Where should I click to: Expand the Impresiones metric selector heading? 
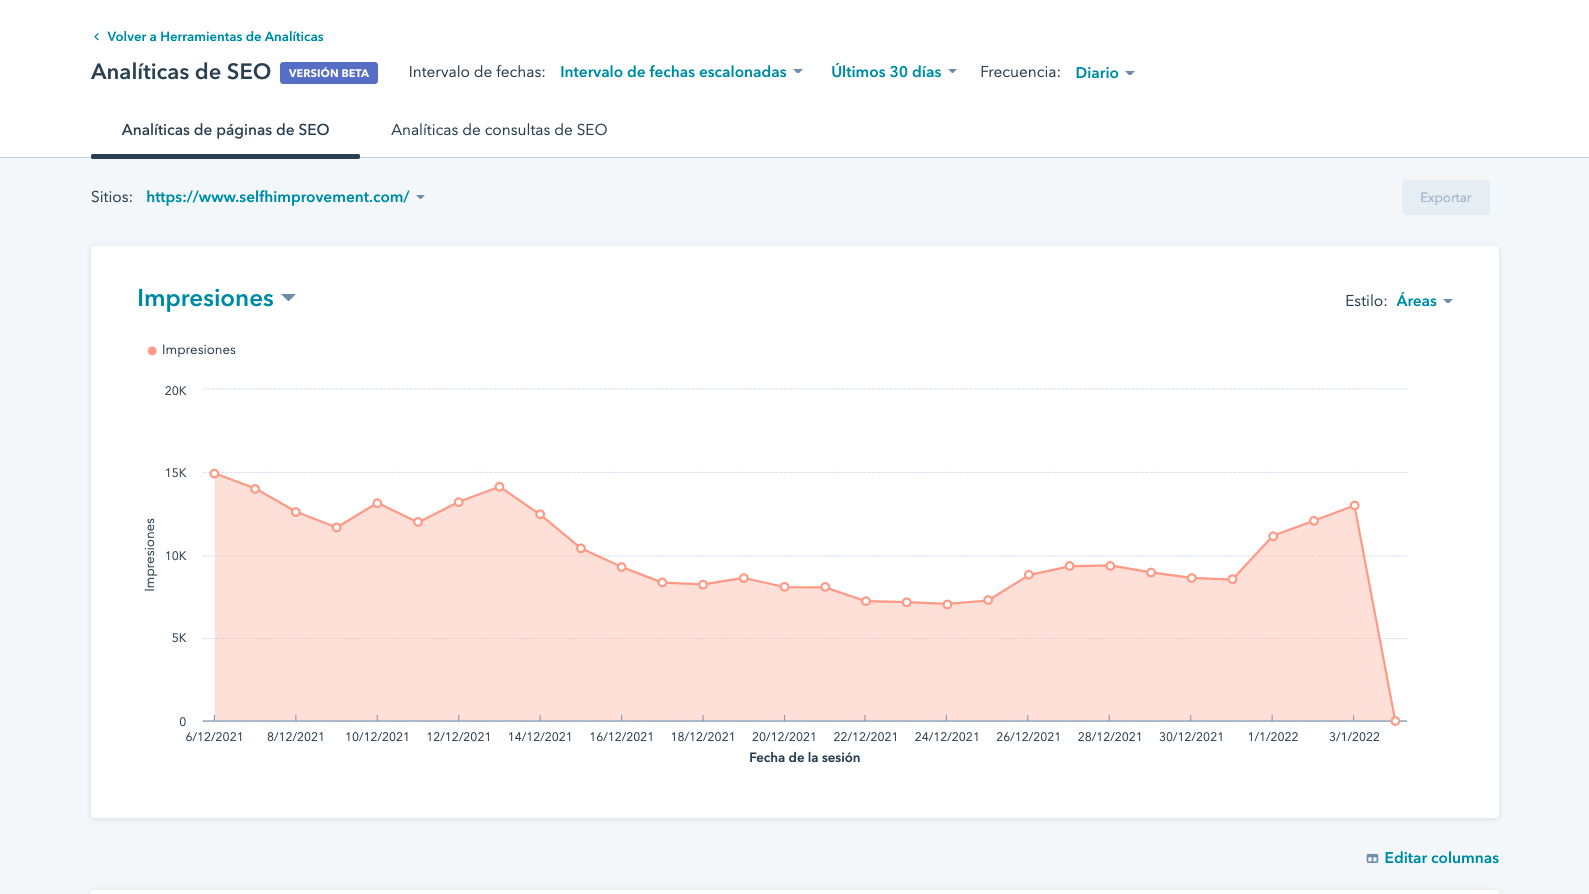pos(216,298)
